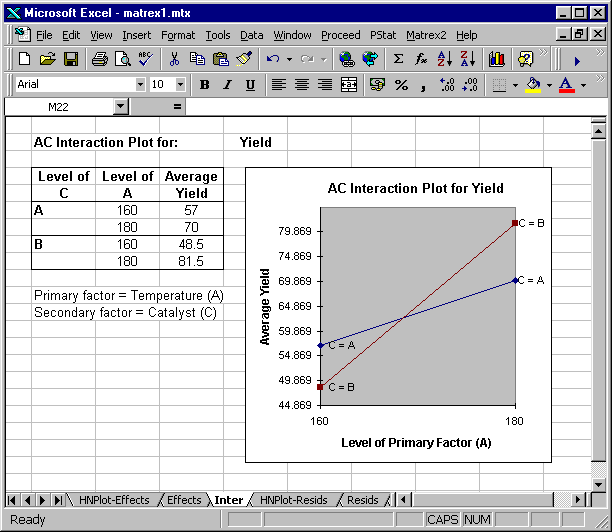
Task: Open Print Preview from the toolbar
Action: coord(122,59)
